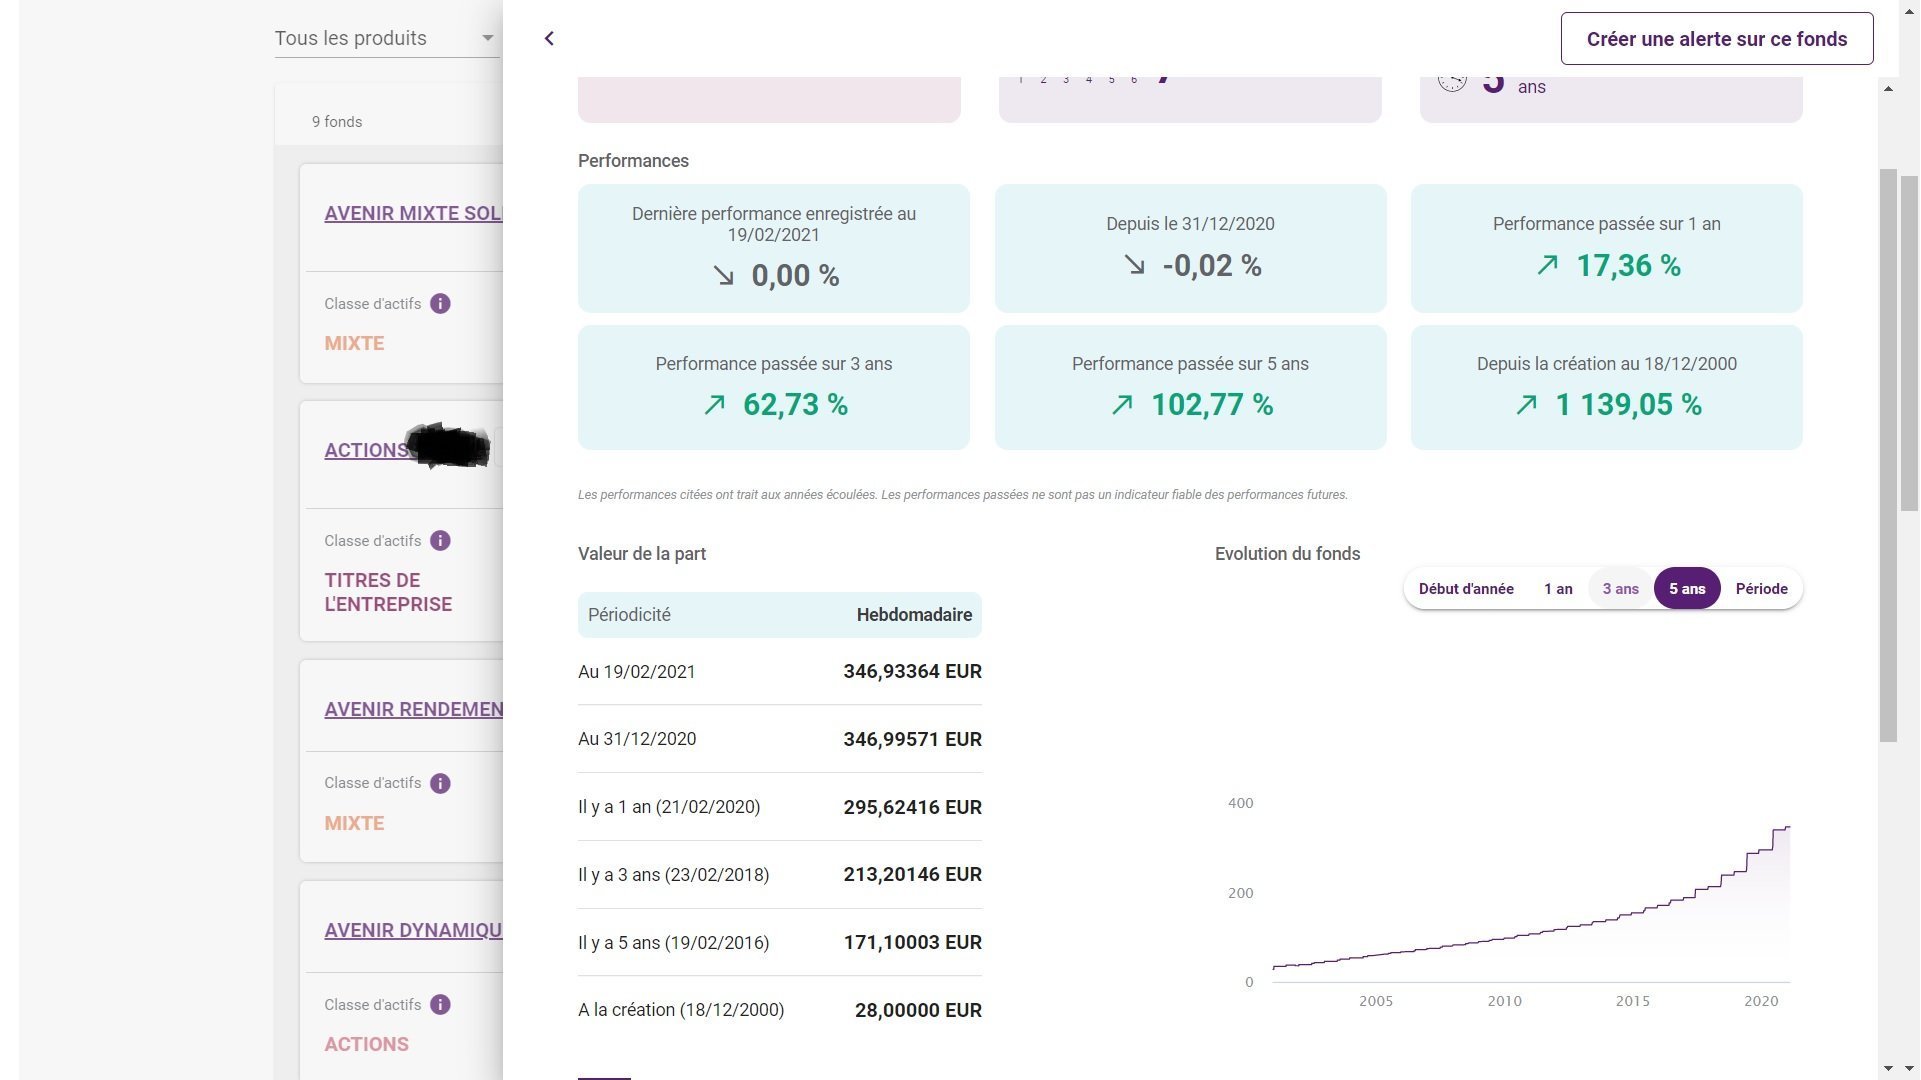Click info icon in AVENIR RENDEMENT card

[440, 783]
